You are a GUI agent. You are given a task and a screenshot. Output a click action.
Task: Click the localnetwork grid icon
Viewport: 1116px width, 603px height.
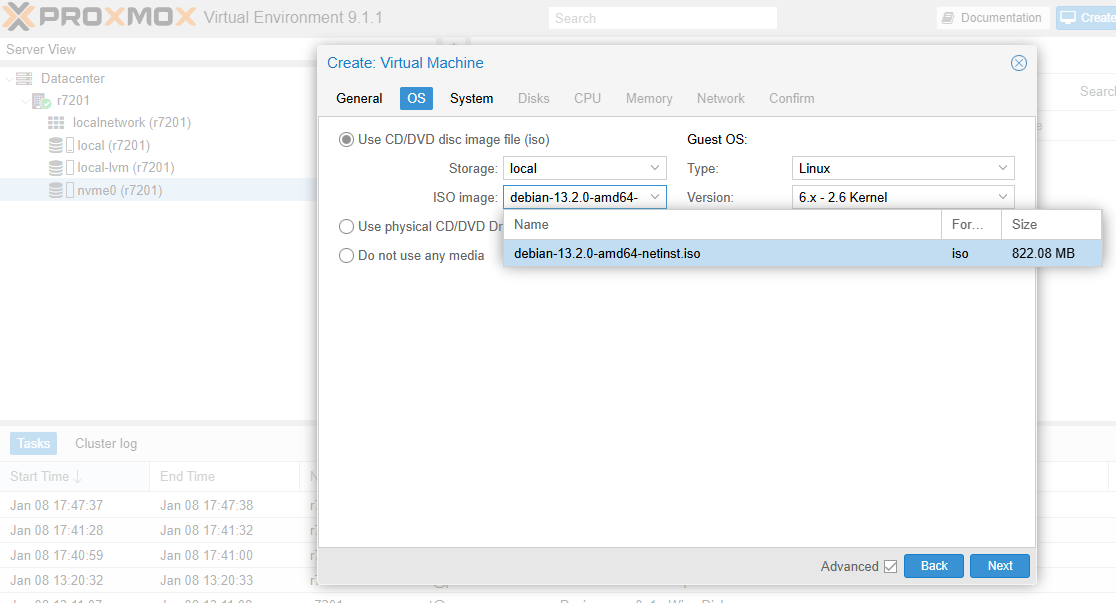pos(57,123)
